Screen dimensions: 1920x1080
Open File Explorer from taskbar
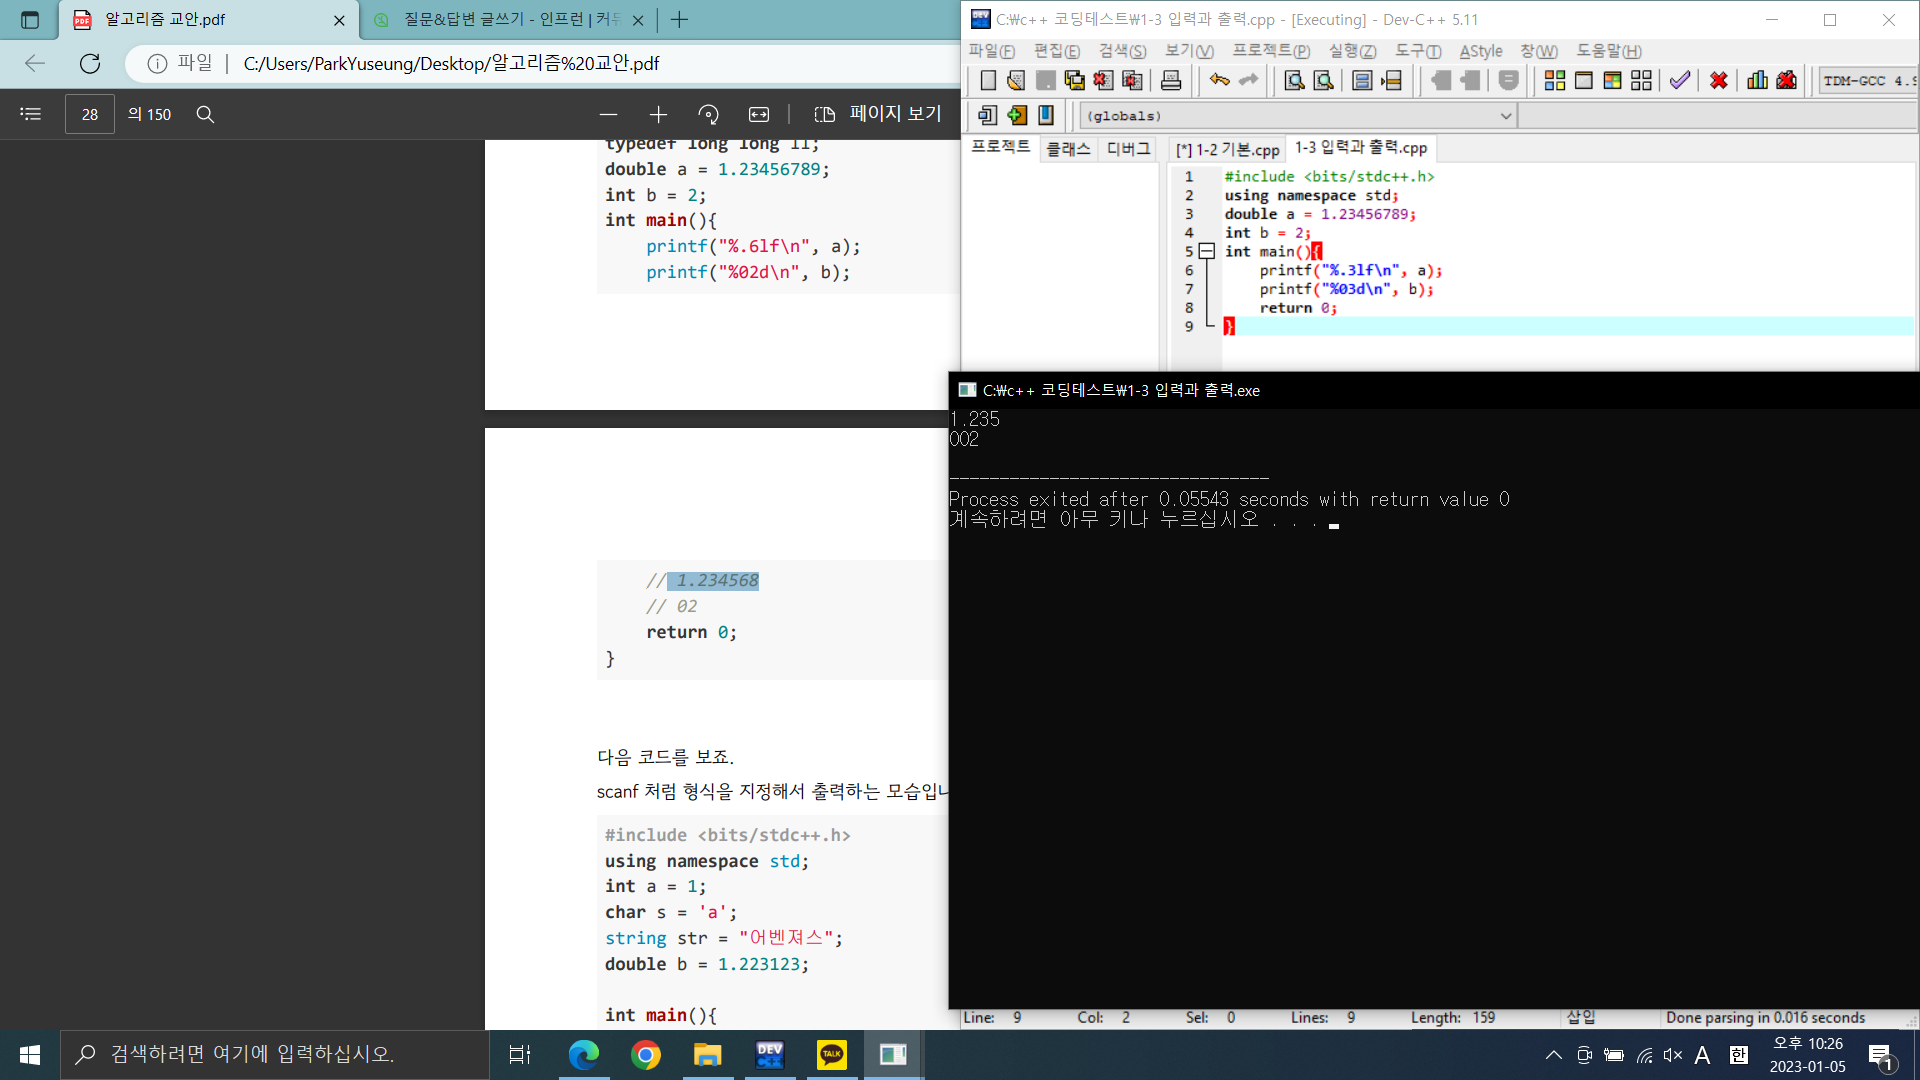[708, 1055]
